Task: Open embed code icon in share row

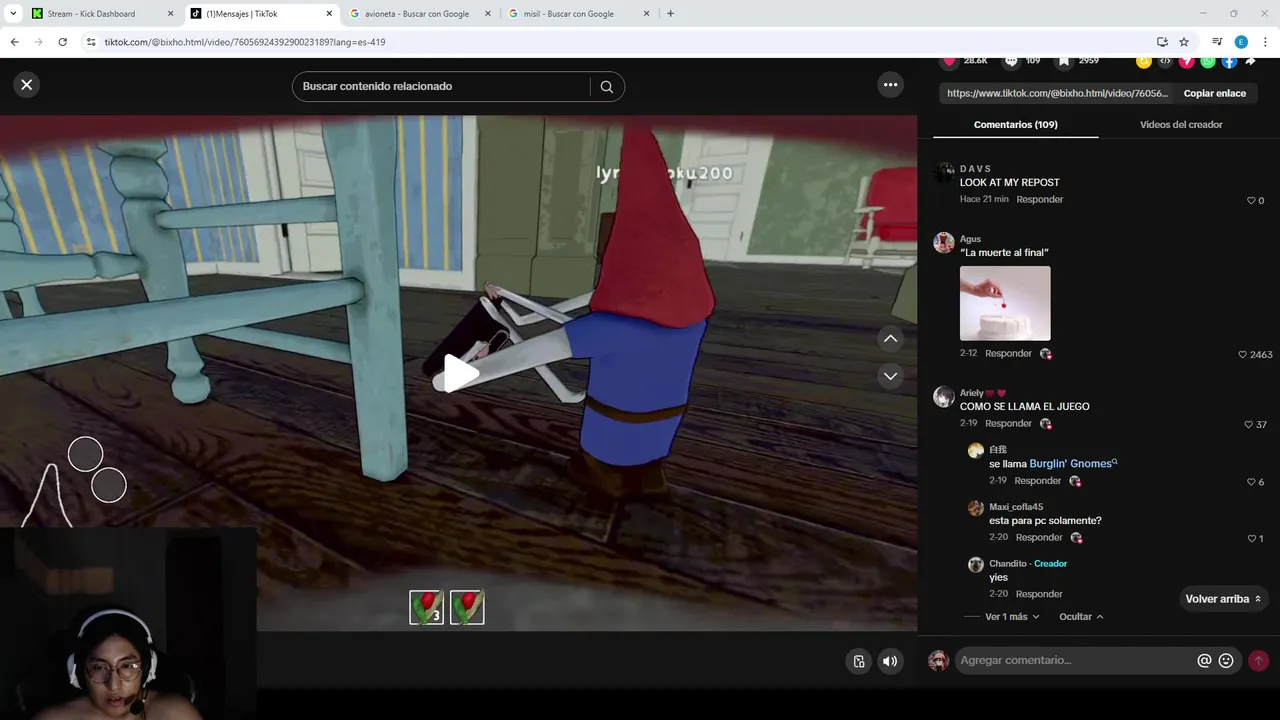Action: (x=1165, y=62)
